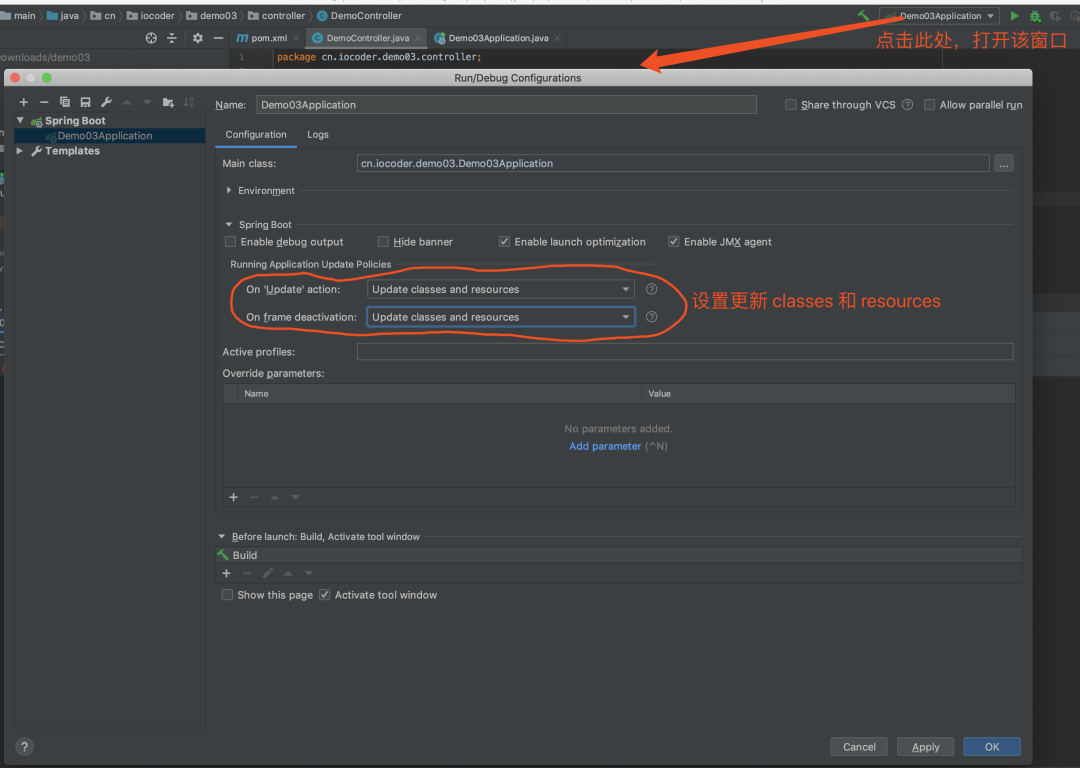The width and height of the screenshot is (1080, 768).
Task: Uncheck Activate tool window
Action: (324, 594)
